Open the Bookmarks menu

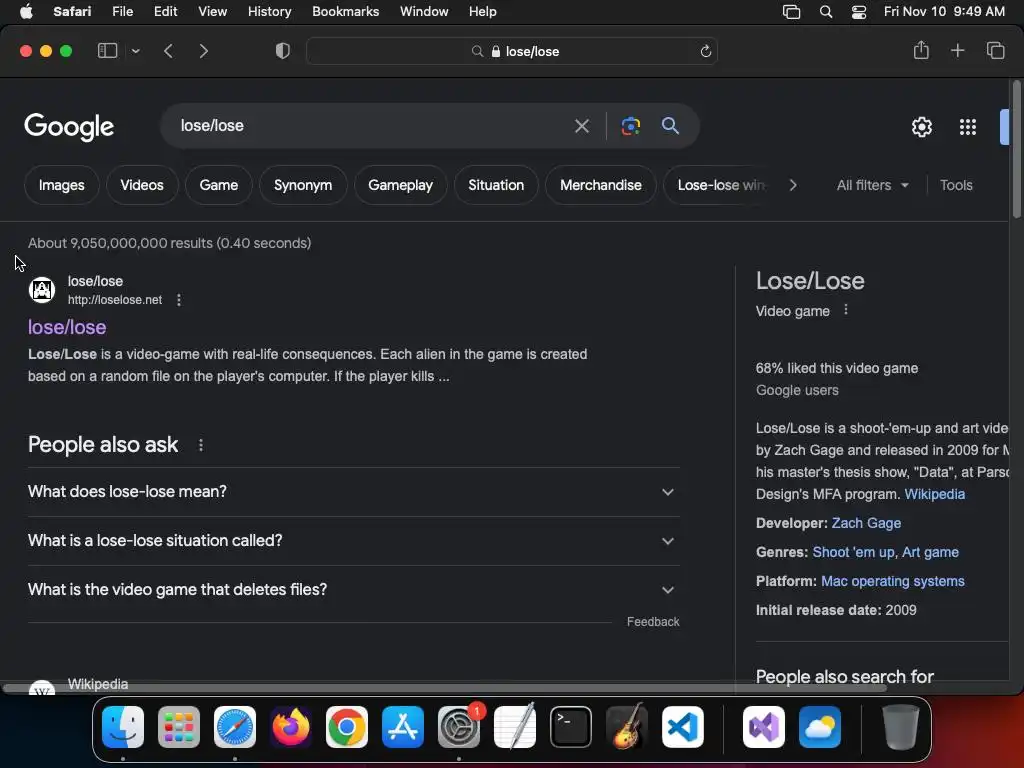click(x=345, y=12)
